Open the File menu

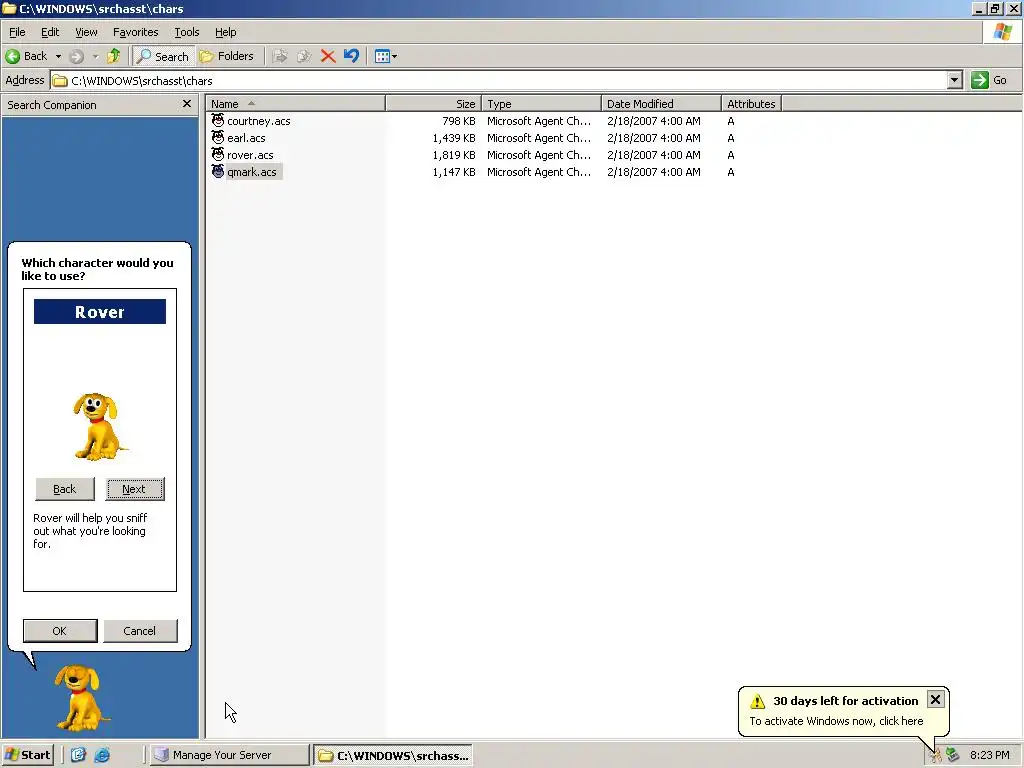[17, 32]
